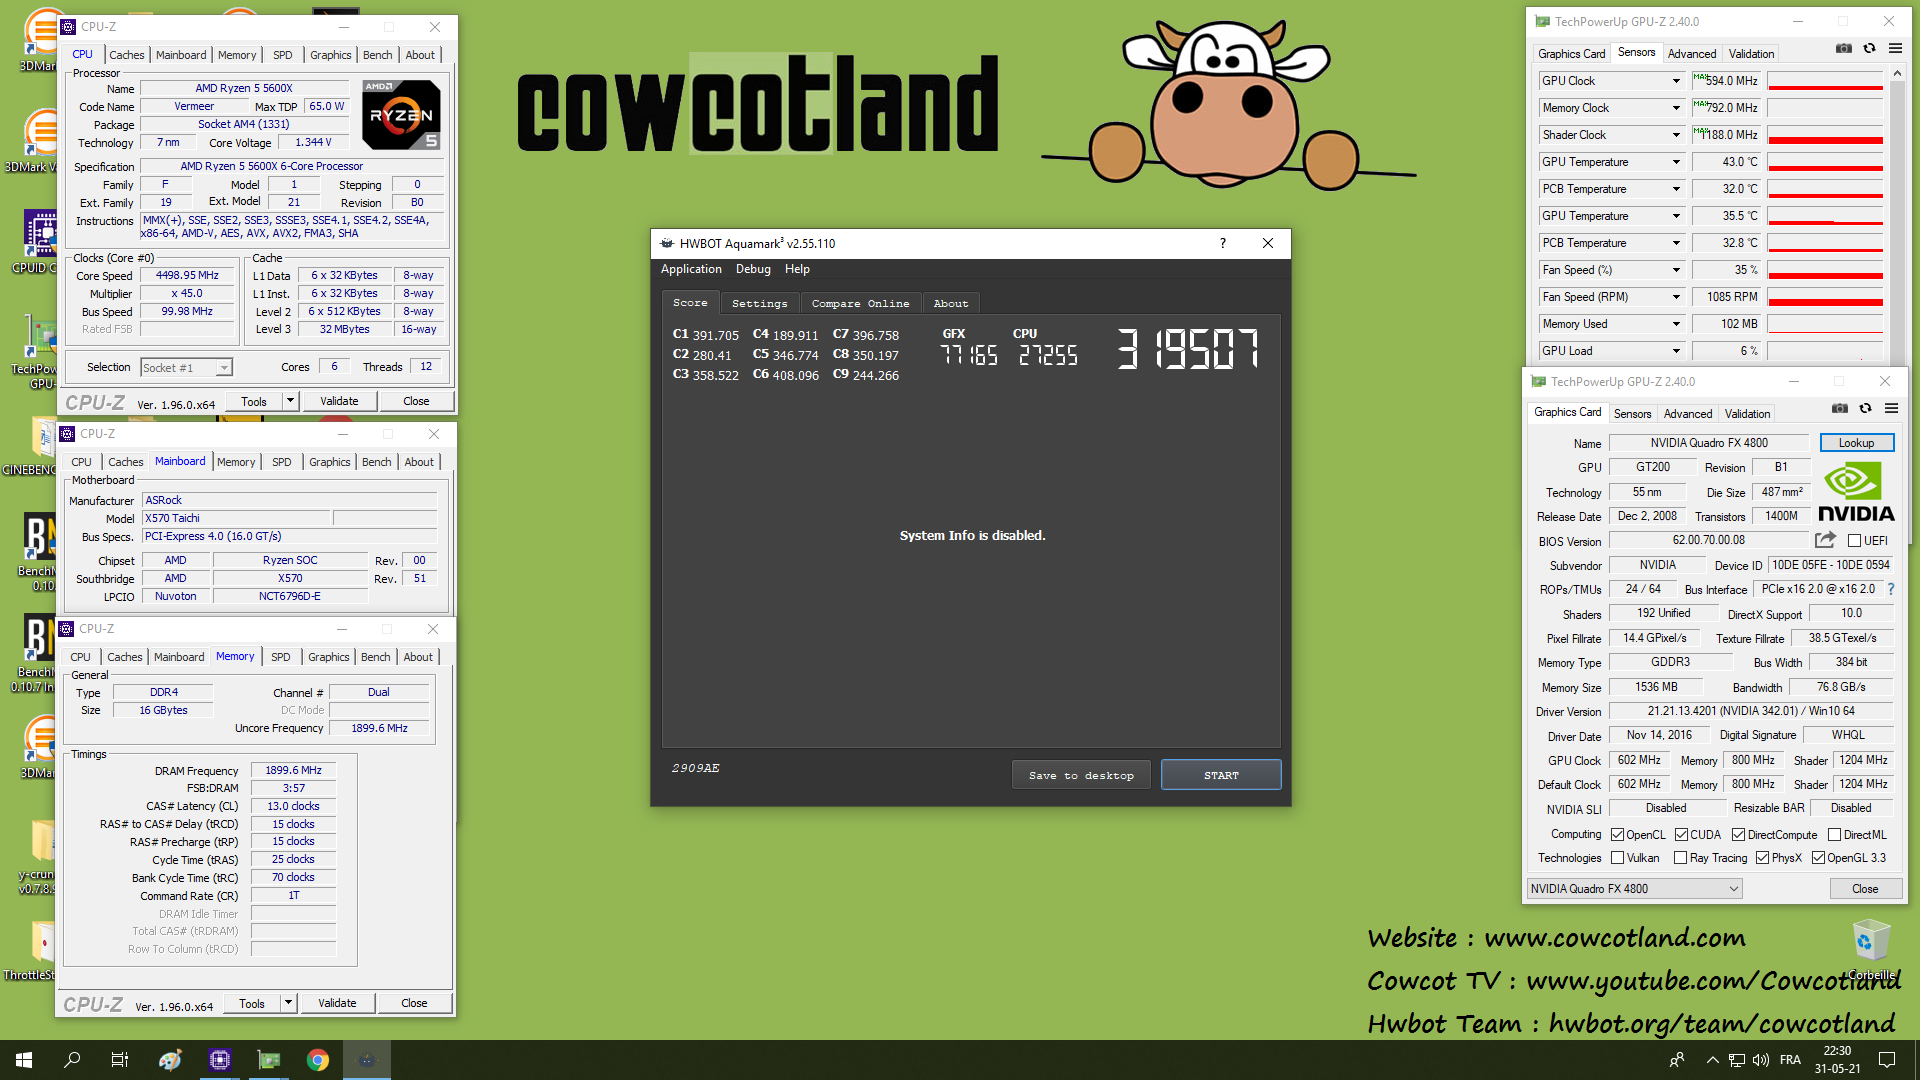Open Windows Start menu

click(x=24, y=1060)
